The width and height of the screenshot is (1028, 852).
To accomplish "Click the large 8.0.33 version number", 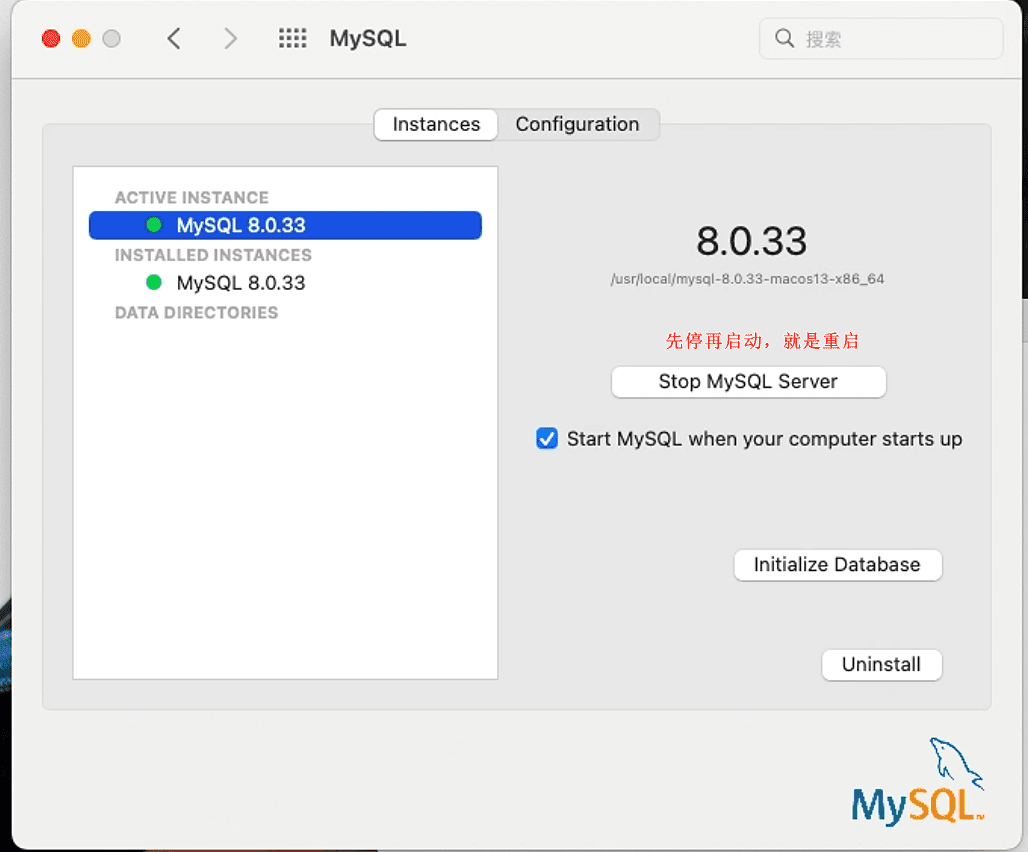I will tap(751, 241).
